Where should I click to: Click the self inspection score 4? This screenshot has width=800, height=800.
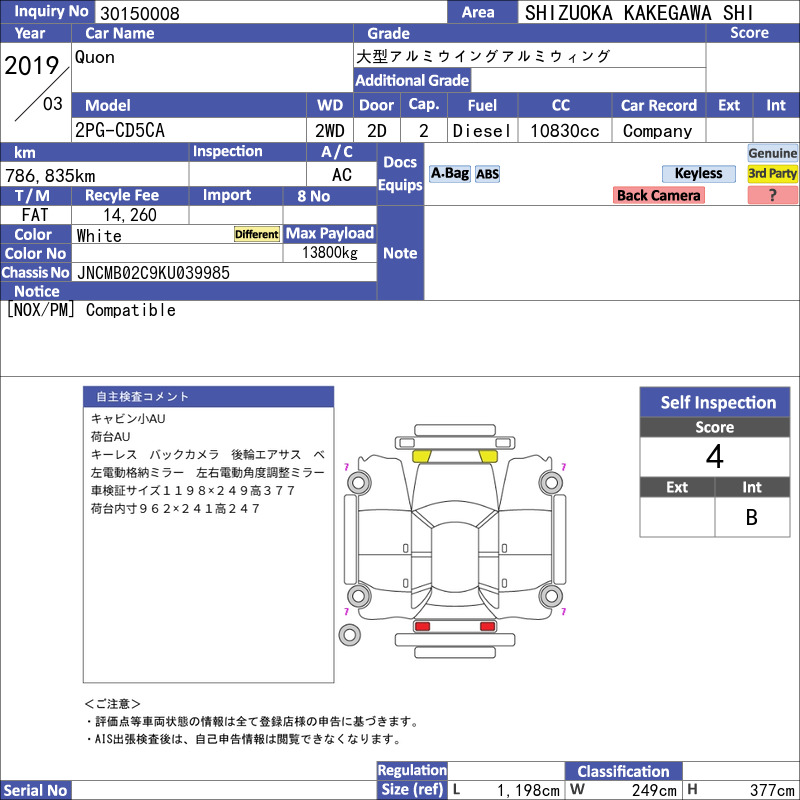coord(715,457)
